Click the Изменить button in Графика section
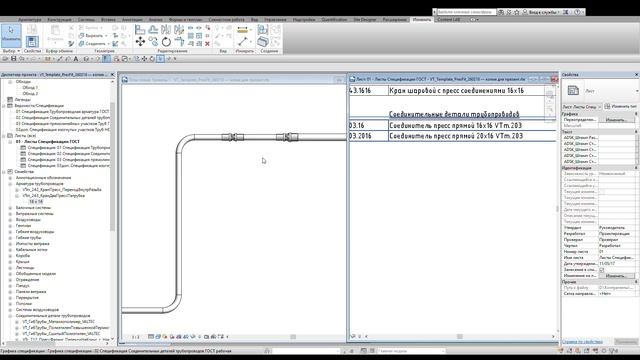 (616, 120)
